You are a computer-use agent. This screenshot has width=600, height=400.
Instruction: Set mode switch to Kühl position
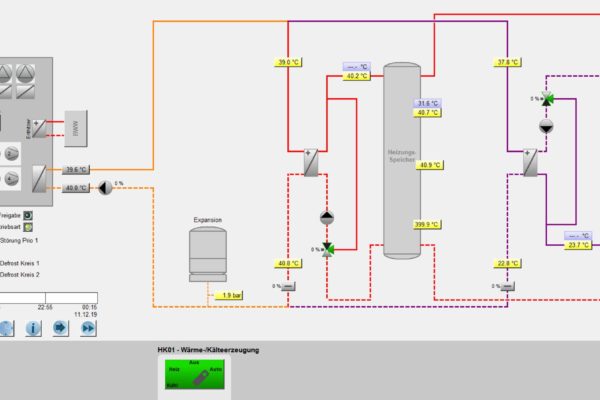coord(172,385)
